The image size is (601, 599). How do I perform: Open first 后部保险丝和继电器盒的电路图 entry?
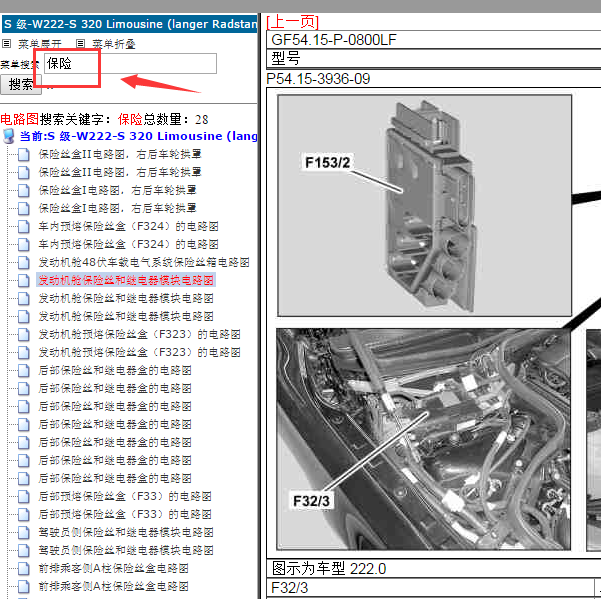point(115,370)
